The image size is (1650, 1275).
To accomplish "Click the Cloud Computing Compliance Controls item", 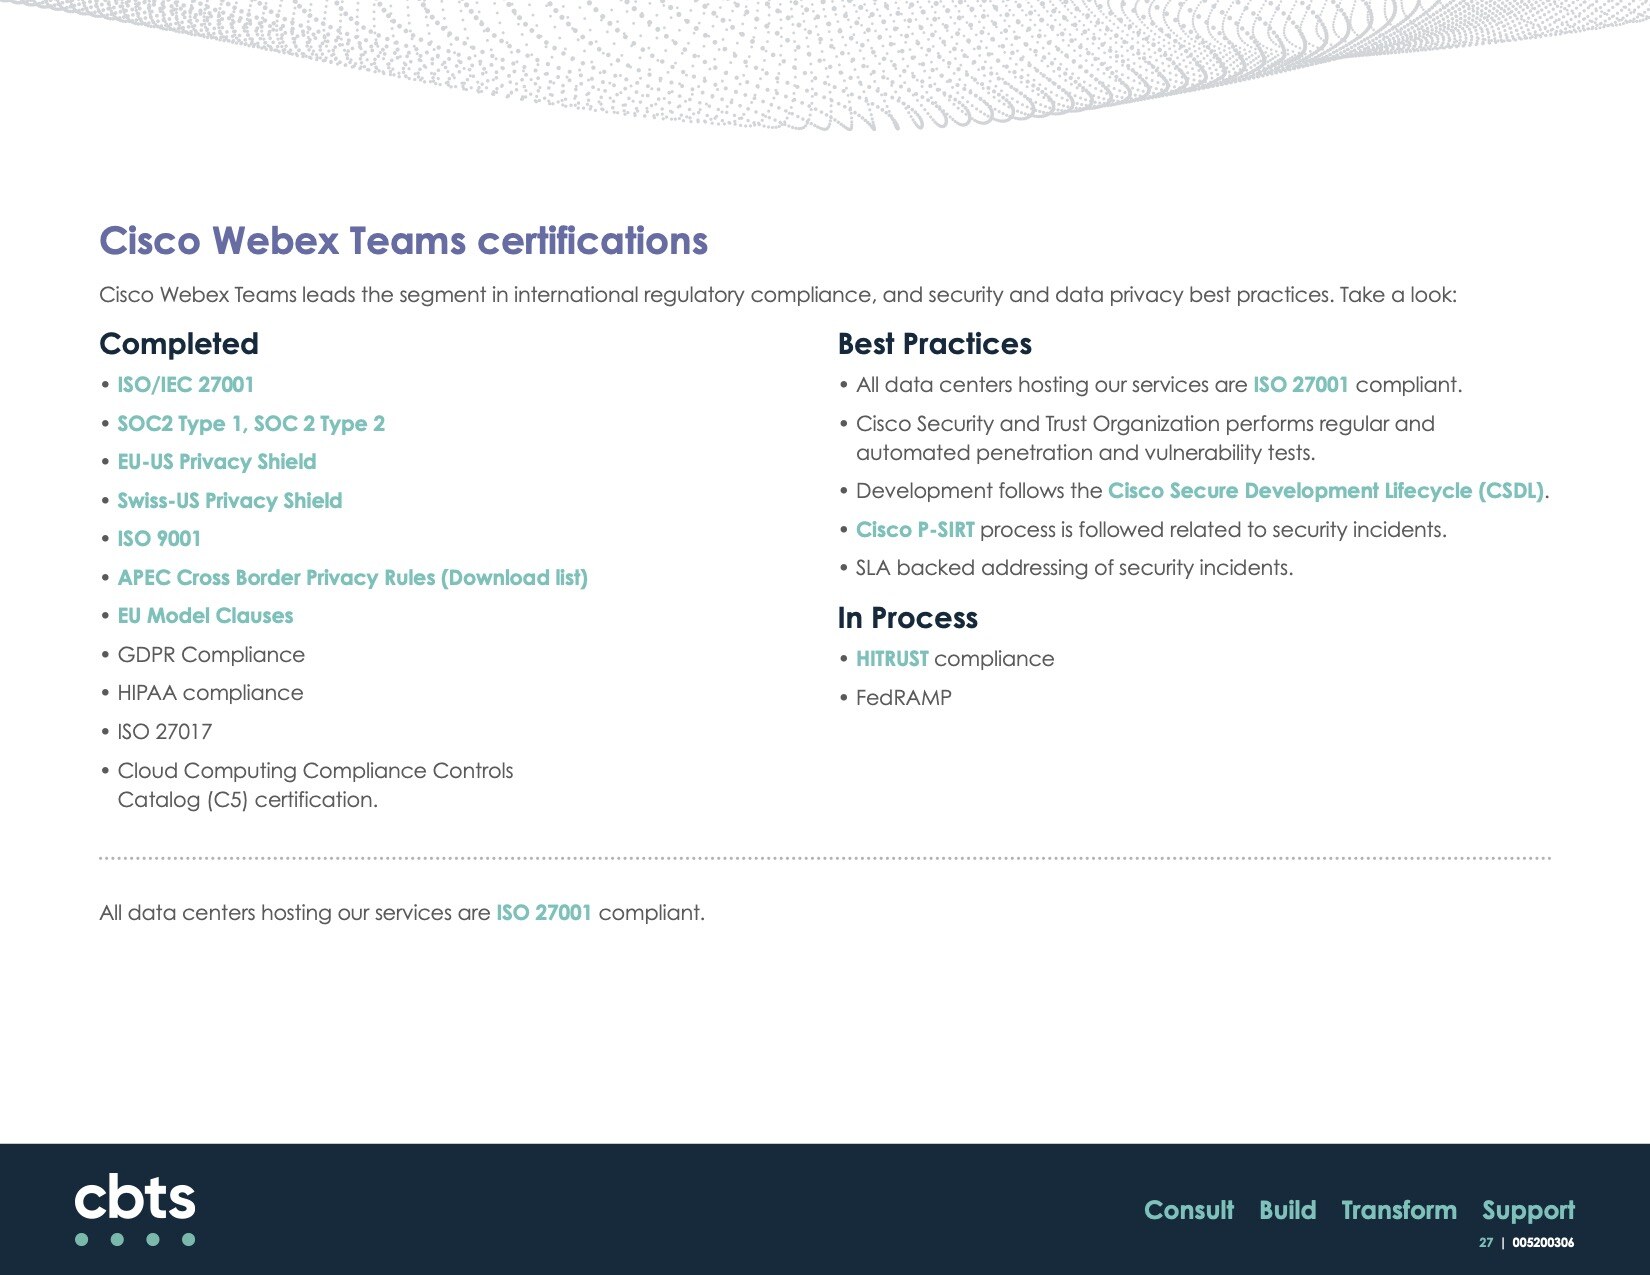I will coord(315,785).
